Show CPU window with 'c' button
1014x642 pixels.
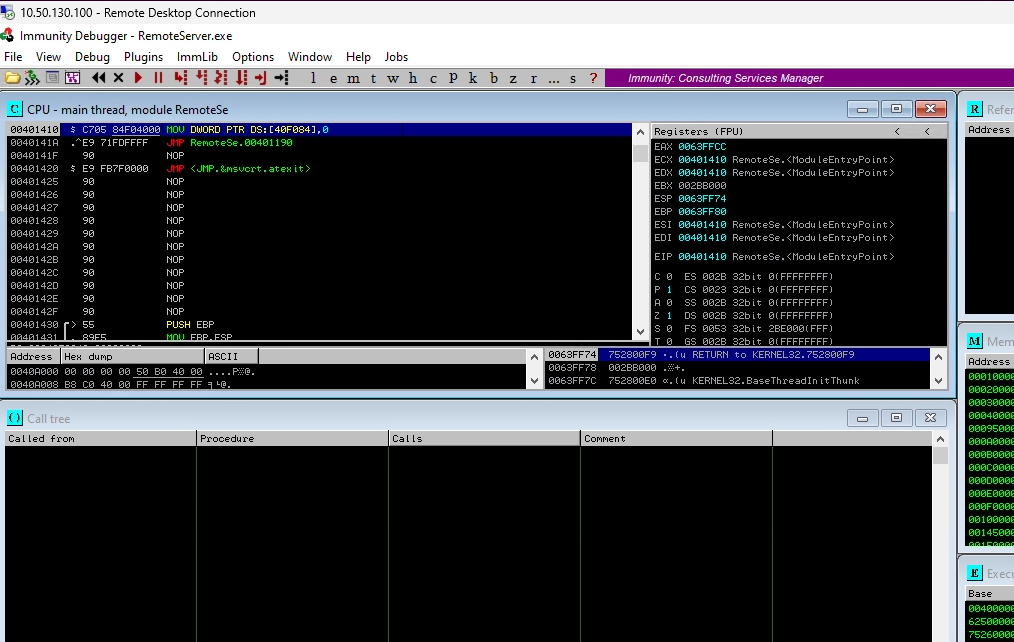(x=433, y=78)
